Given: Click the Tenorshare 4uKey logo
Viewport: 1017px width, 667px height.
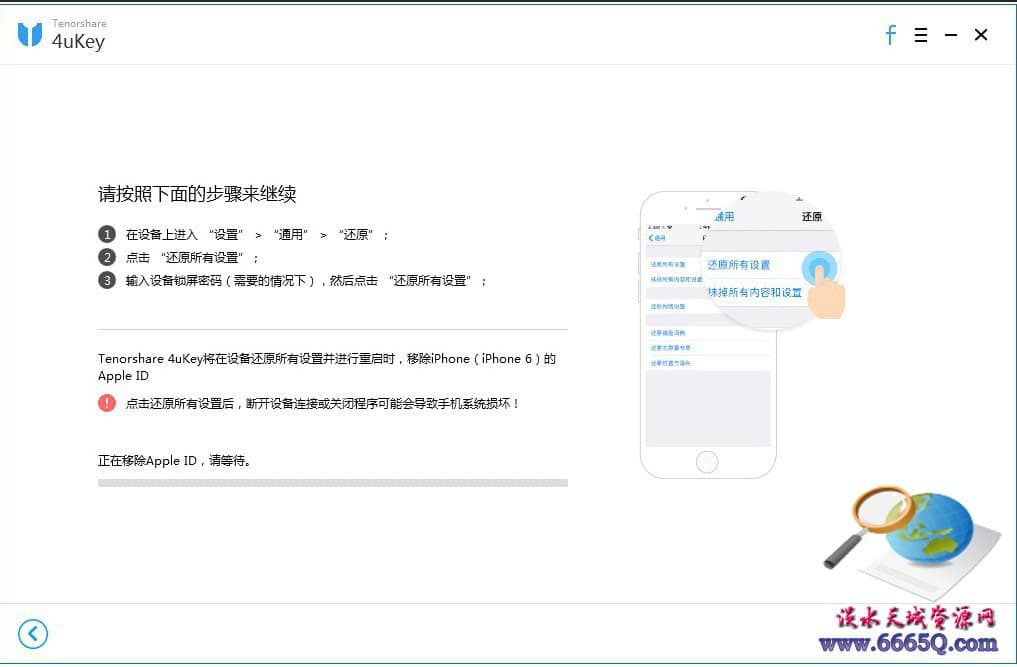Looking at the screenshot, I should point(30,34).
